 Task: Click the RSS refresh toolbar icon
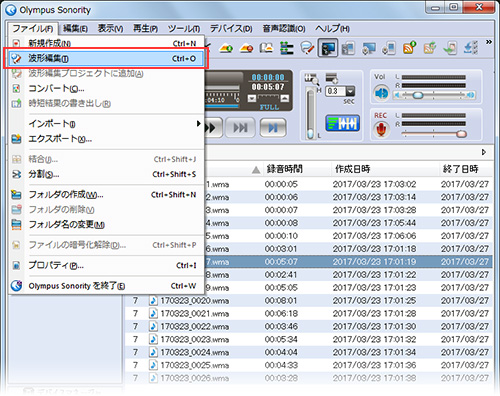430,48
